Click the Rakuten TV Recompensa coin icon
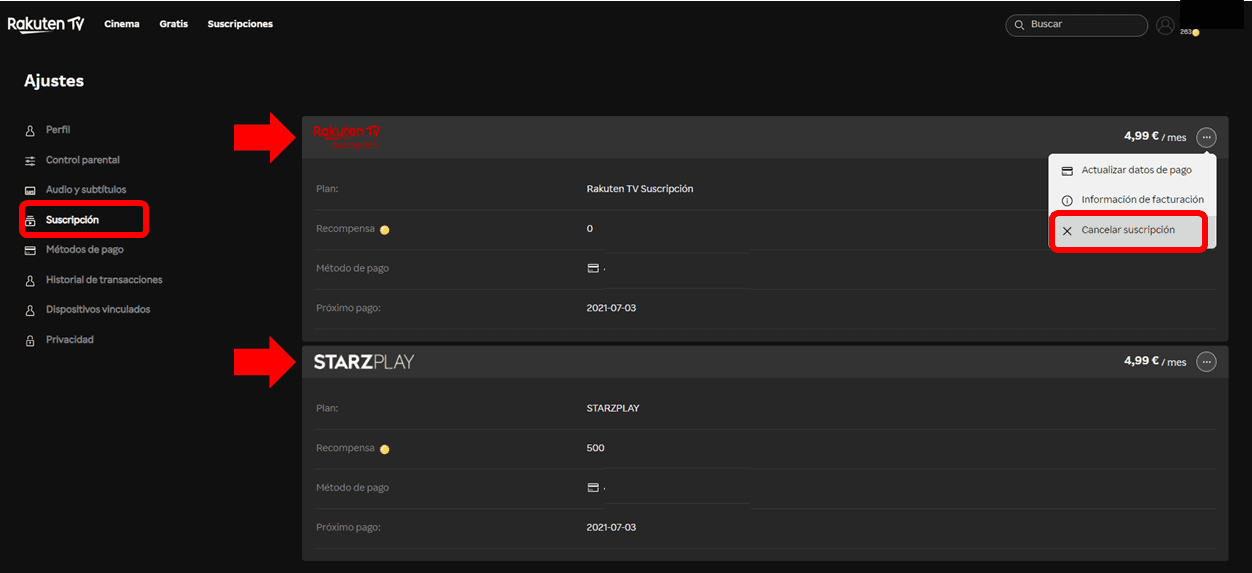 point(384,230)
